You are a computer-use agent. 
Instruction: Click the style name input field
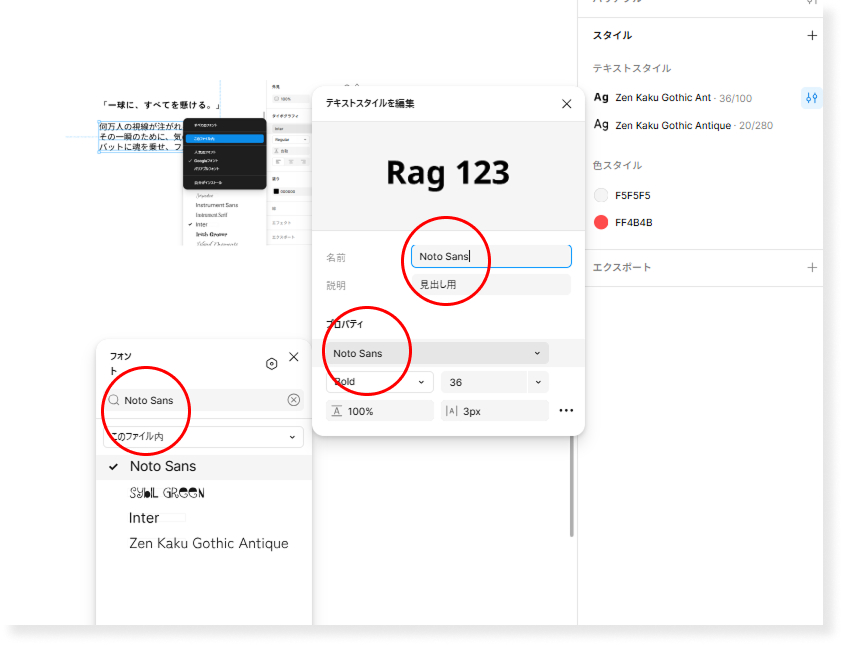click(491, 257)
